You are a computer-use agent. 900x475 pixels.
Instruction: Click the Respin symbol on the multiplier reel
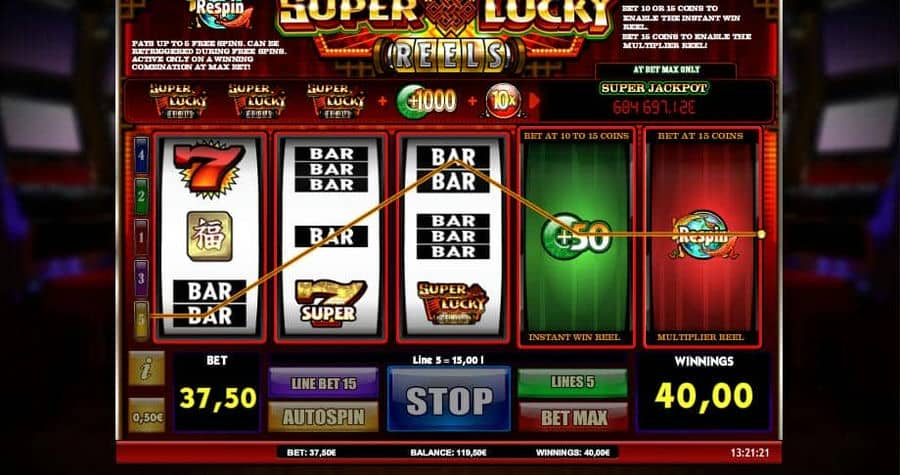[703, 235]
